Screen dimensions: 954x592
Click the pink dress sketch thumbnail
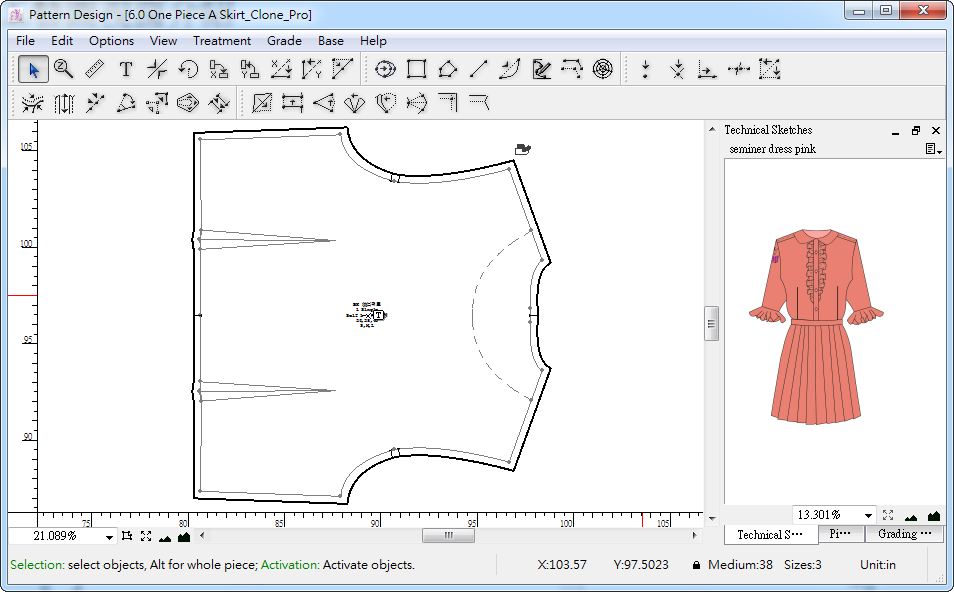click(x=815, y=325)
